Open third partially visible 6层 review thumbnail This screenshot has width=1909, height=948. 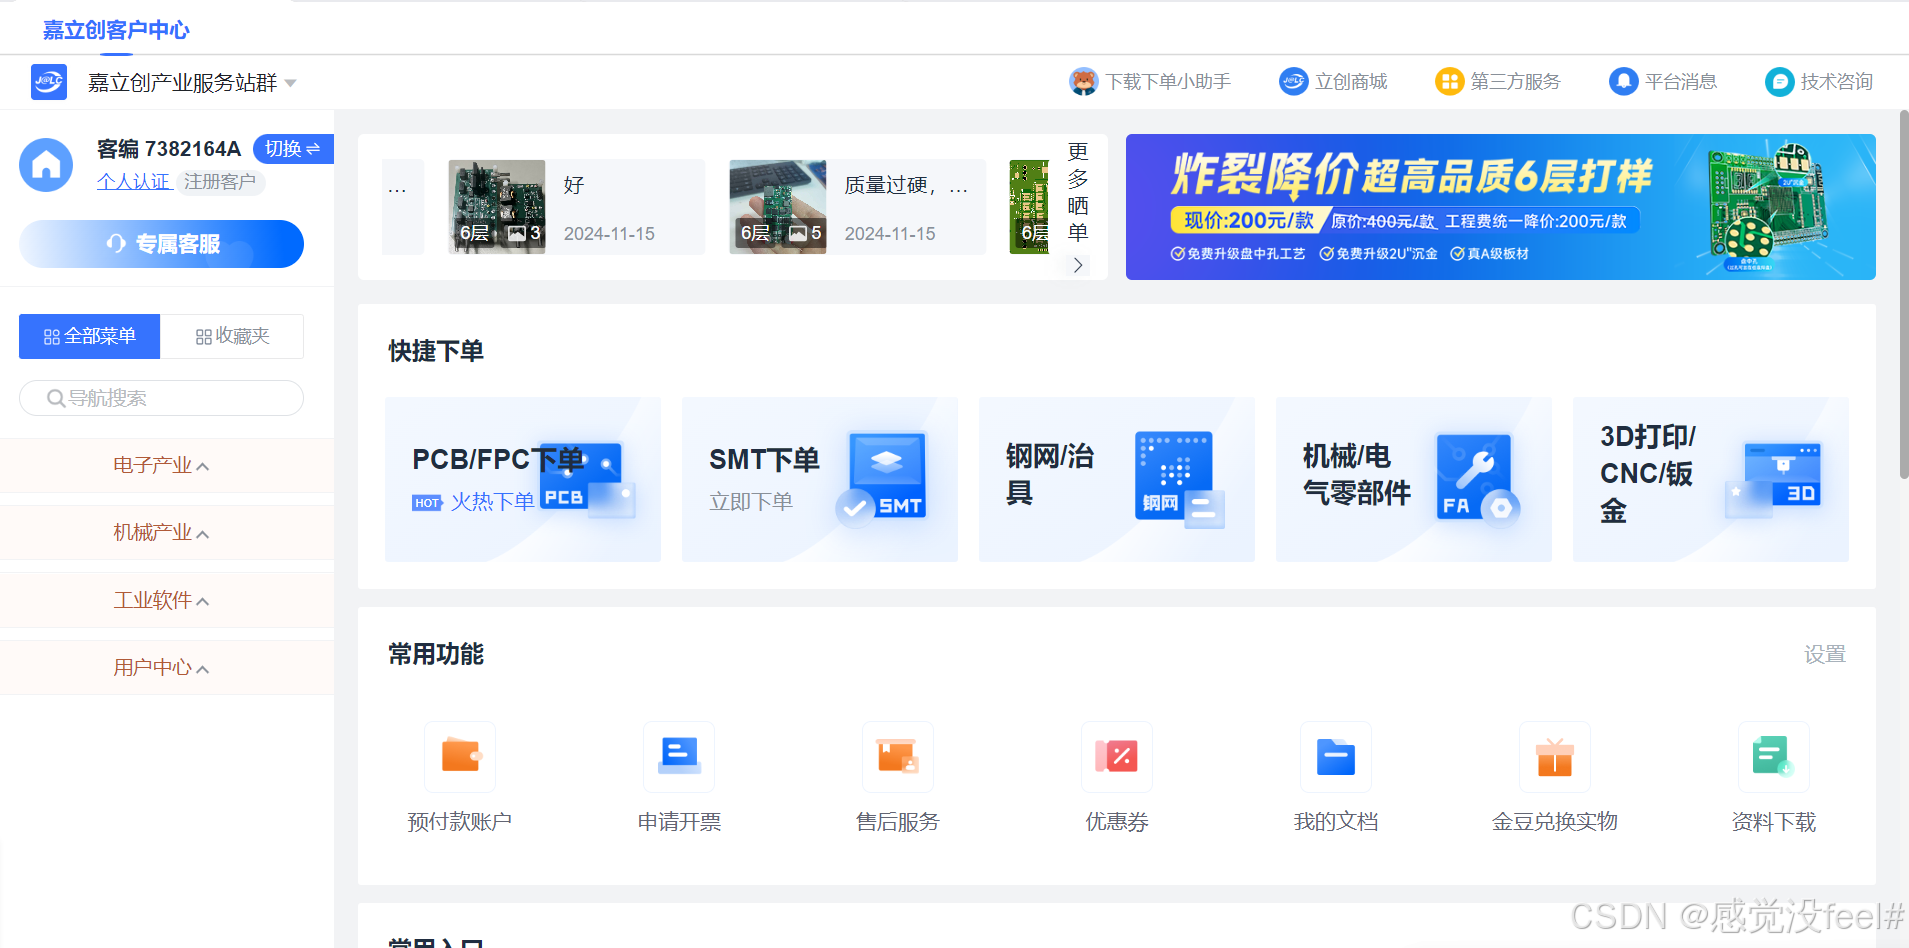[x=1029, y=207]
